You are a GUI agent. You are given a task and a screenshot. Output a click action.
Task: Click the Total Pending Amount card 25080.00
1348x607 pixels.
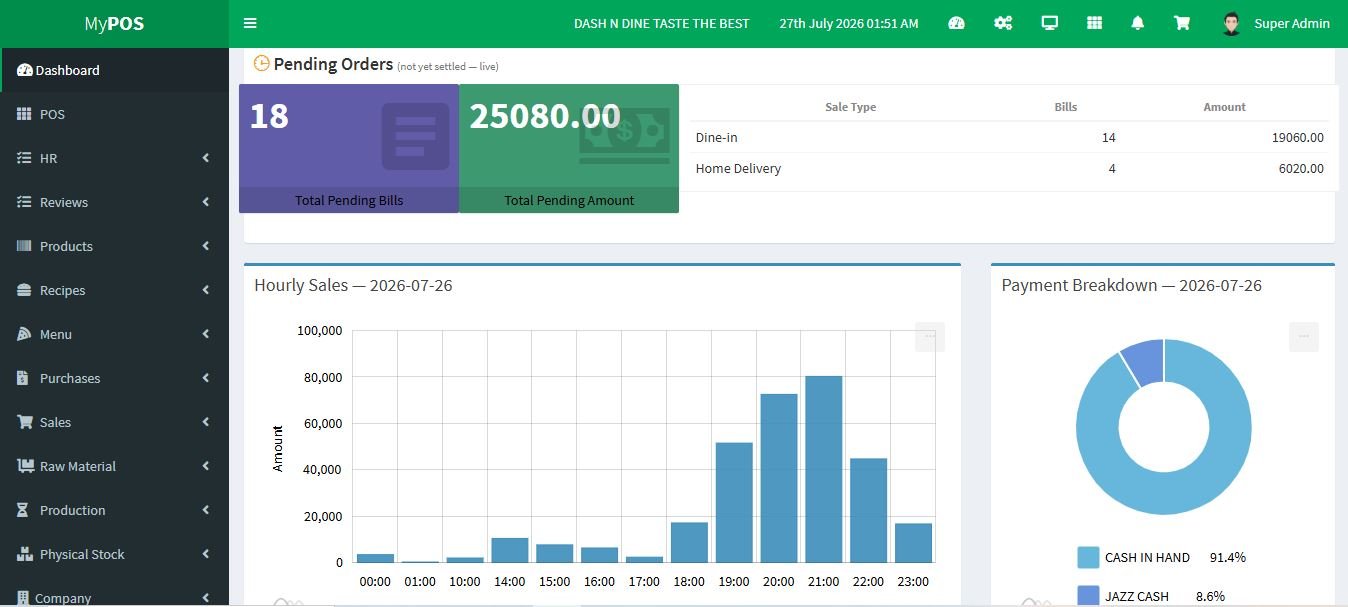[569, 148]
